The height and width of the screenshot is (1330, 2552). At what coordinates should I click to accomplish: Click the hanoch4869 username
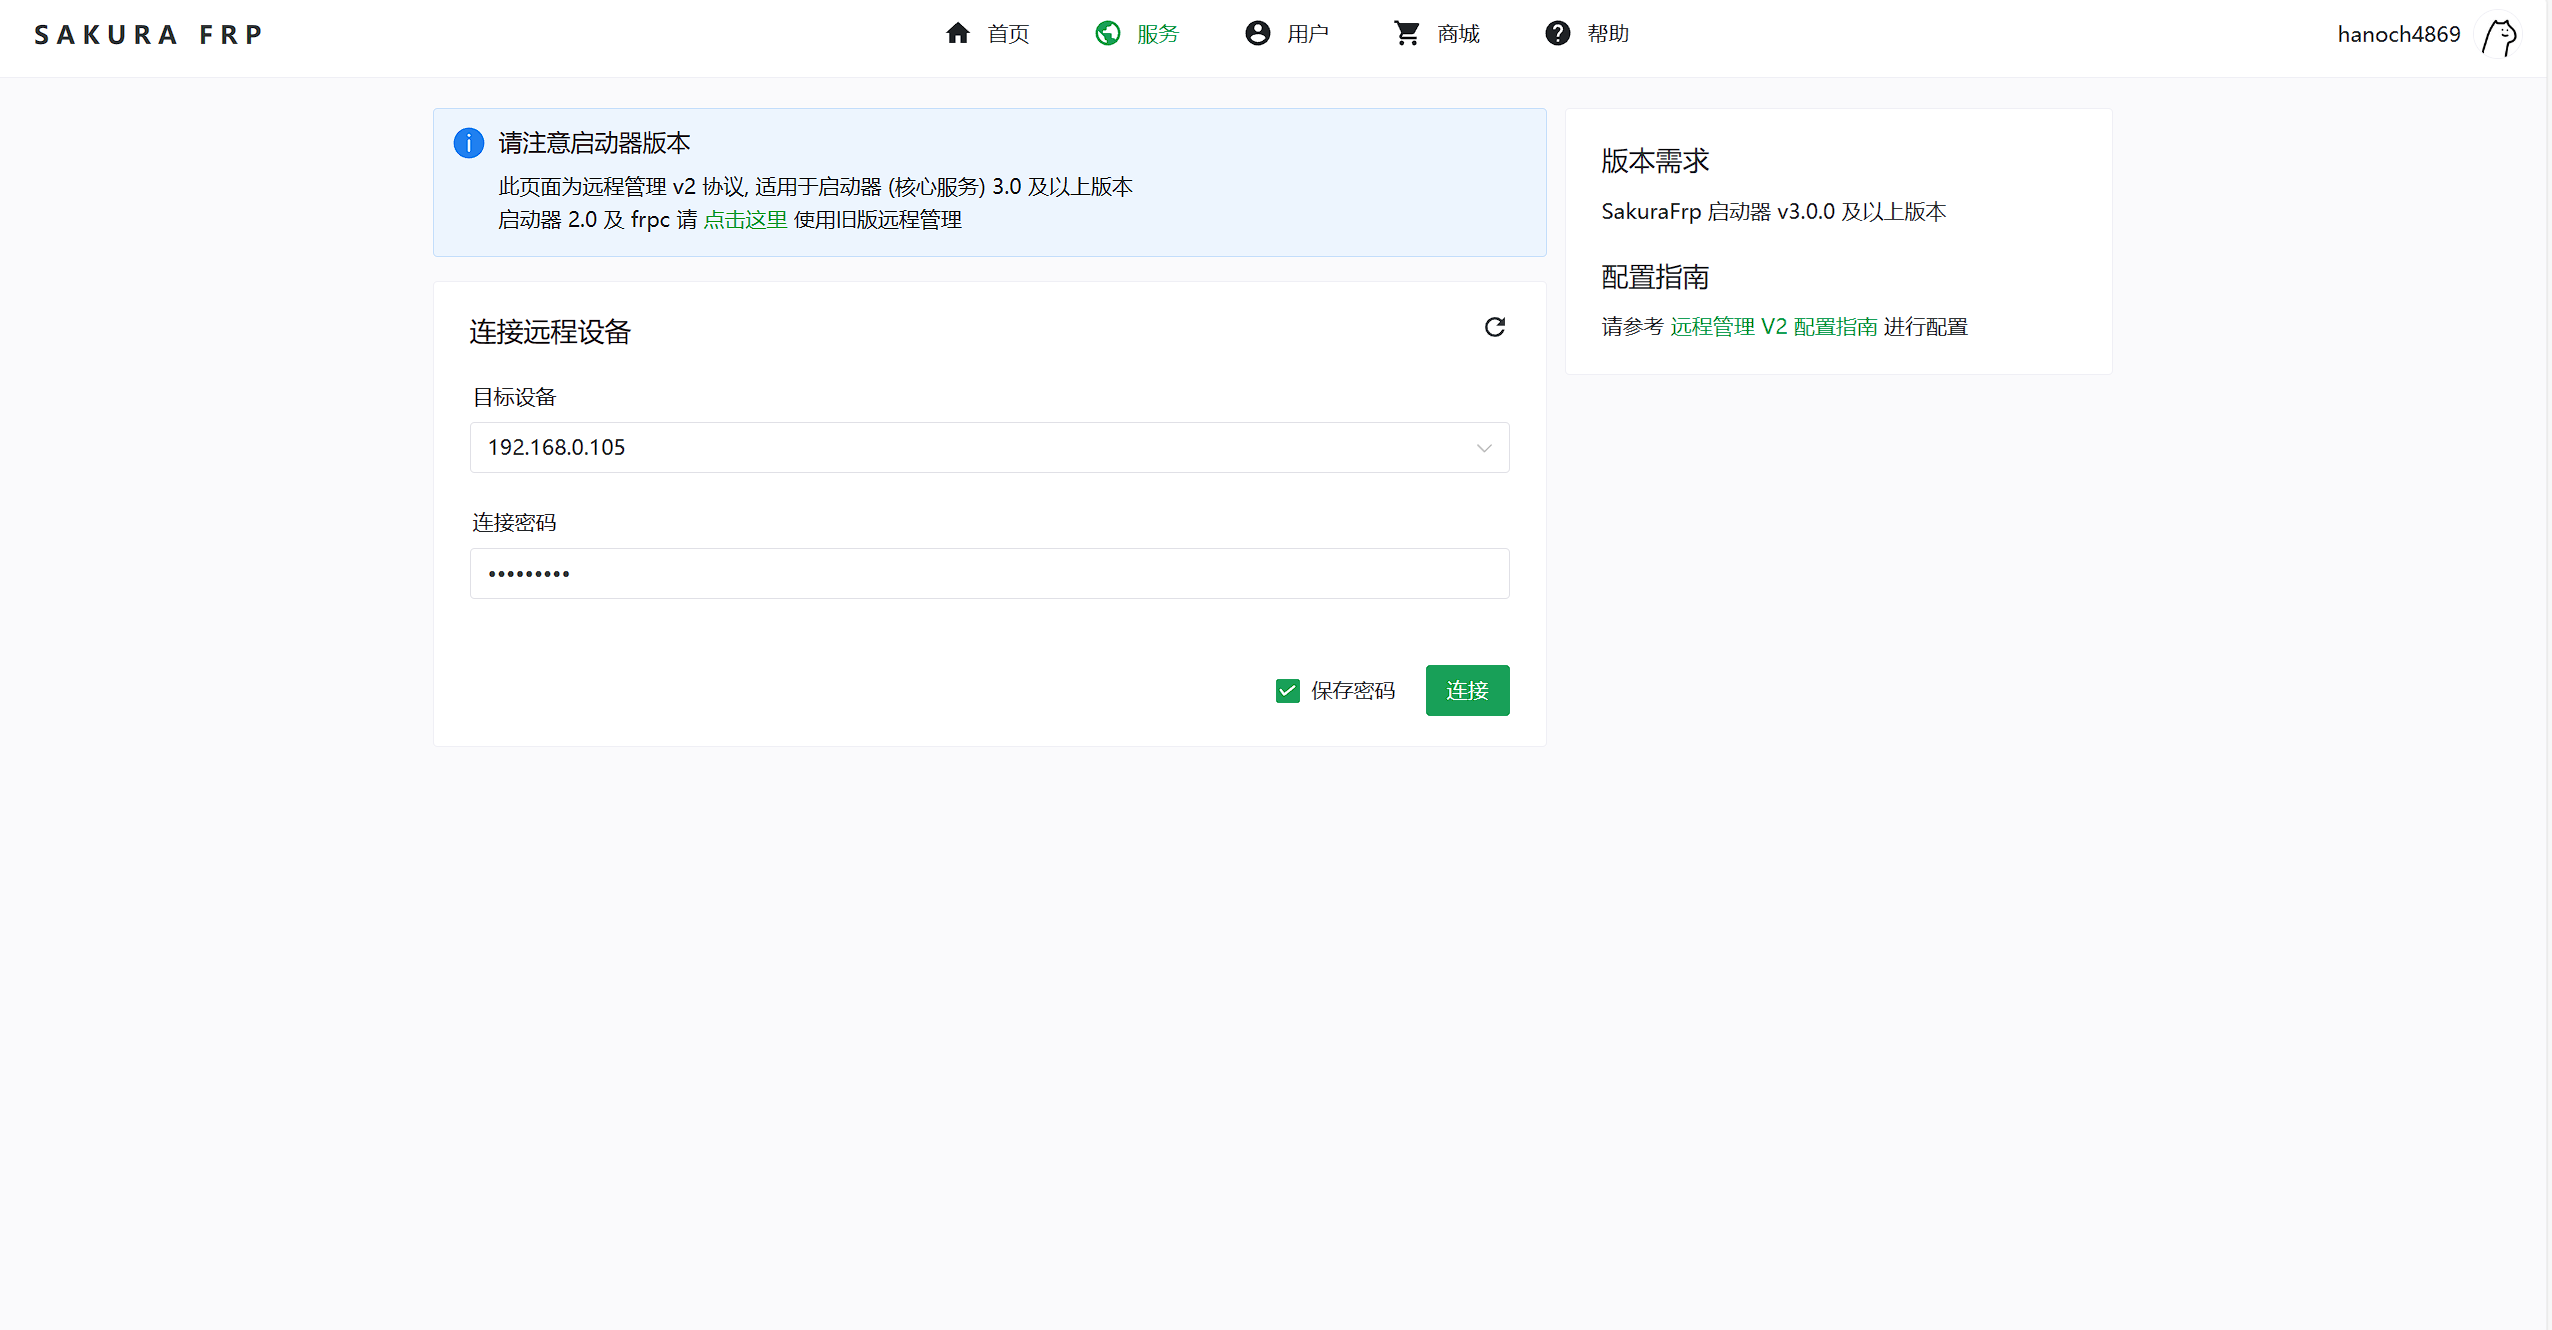[2398, 34]
